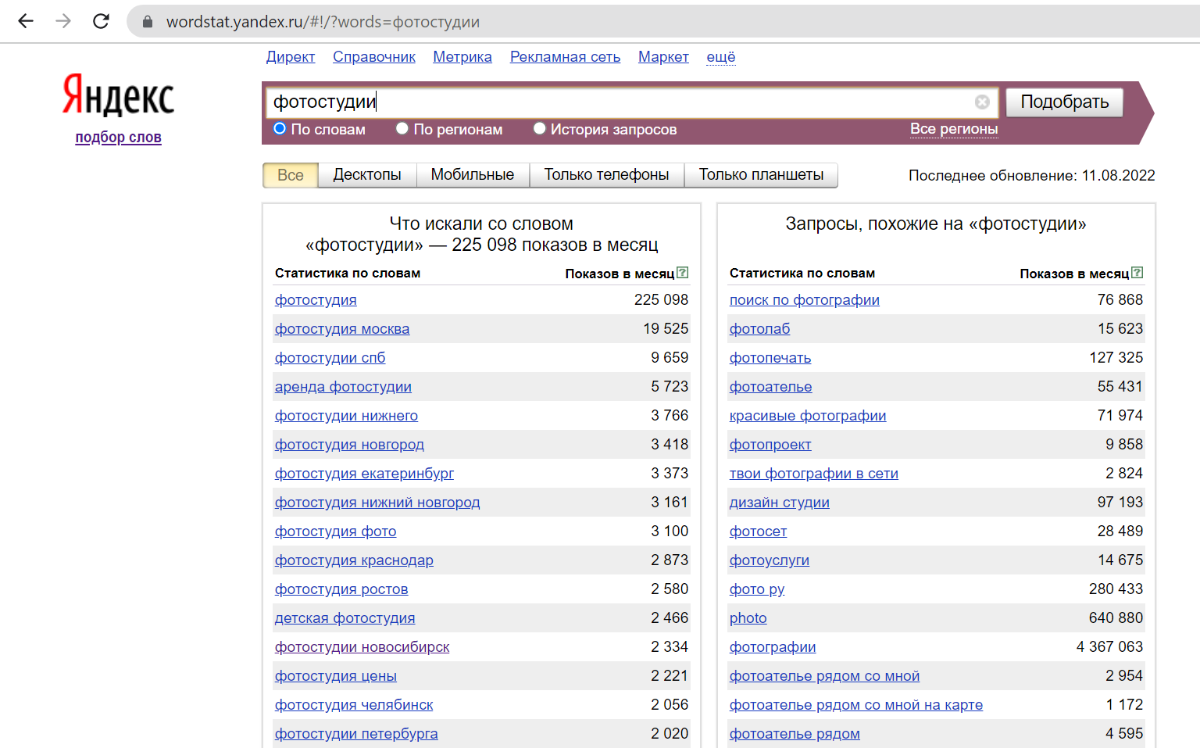Open the «фотостудия краснодар» keyword link
The width and height of the screenshot is (1200, 748).
click(355, 560)
